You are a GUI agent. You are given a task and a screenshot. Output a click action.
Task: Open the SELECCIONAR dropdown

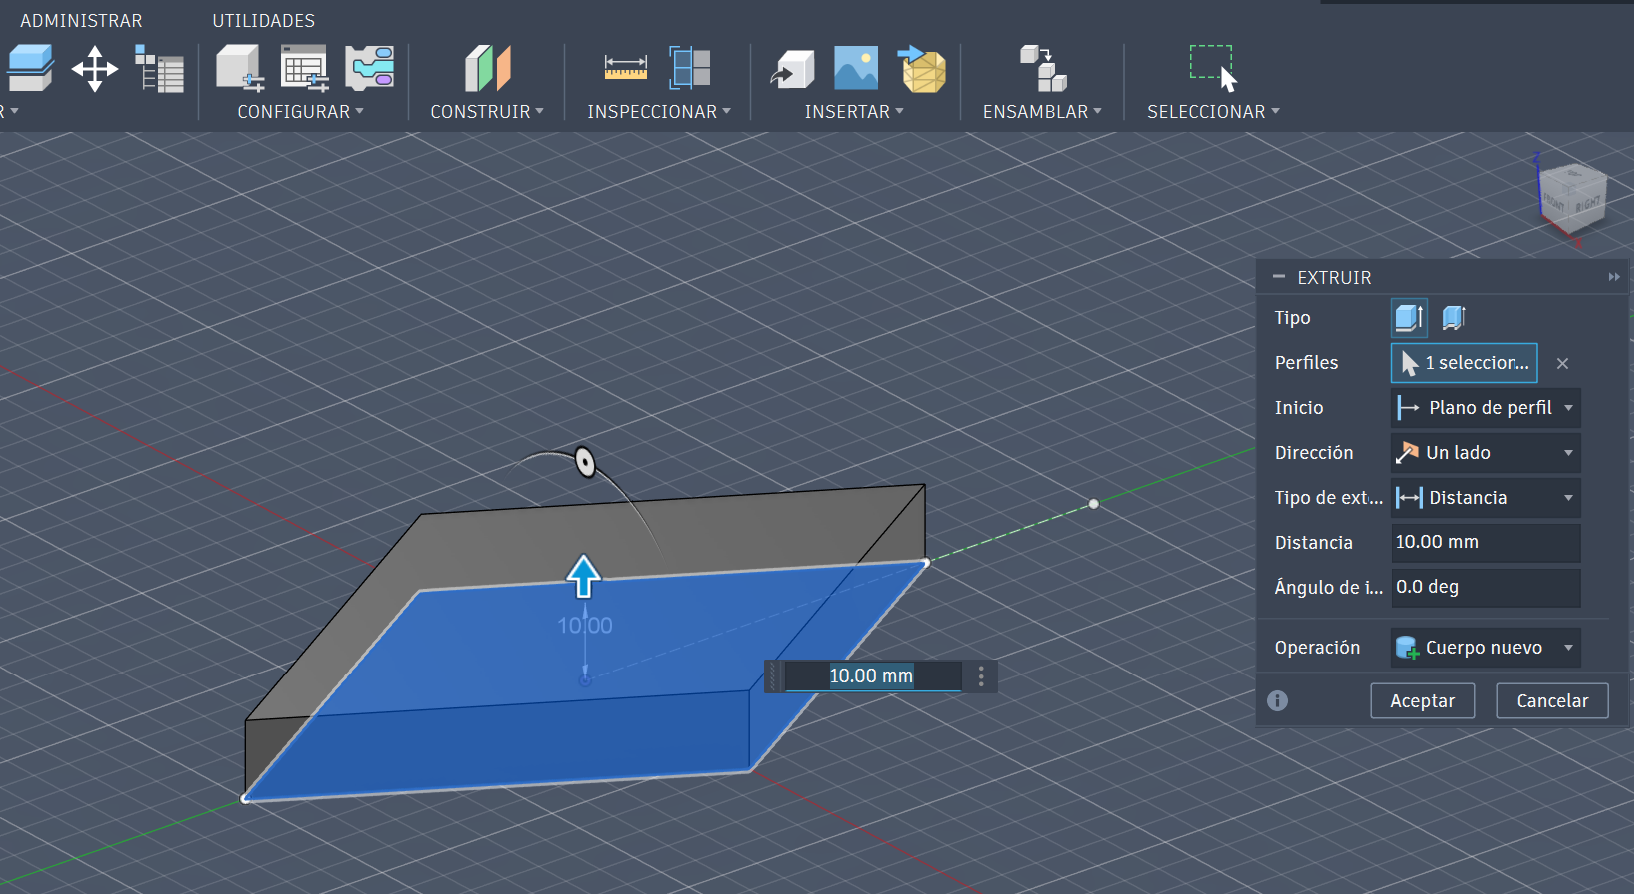(x=1213, y=112)
